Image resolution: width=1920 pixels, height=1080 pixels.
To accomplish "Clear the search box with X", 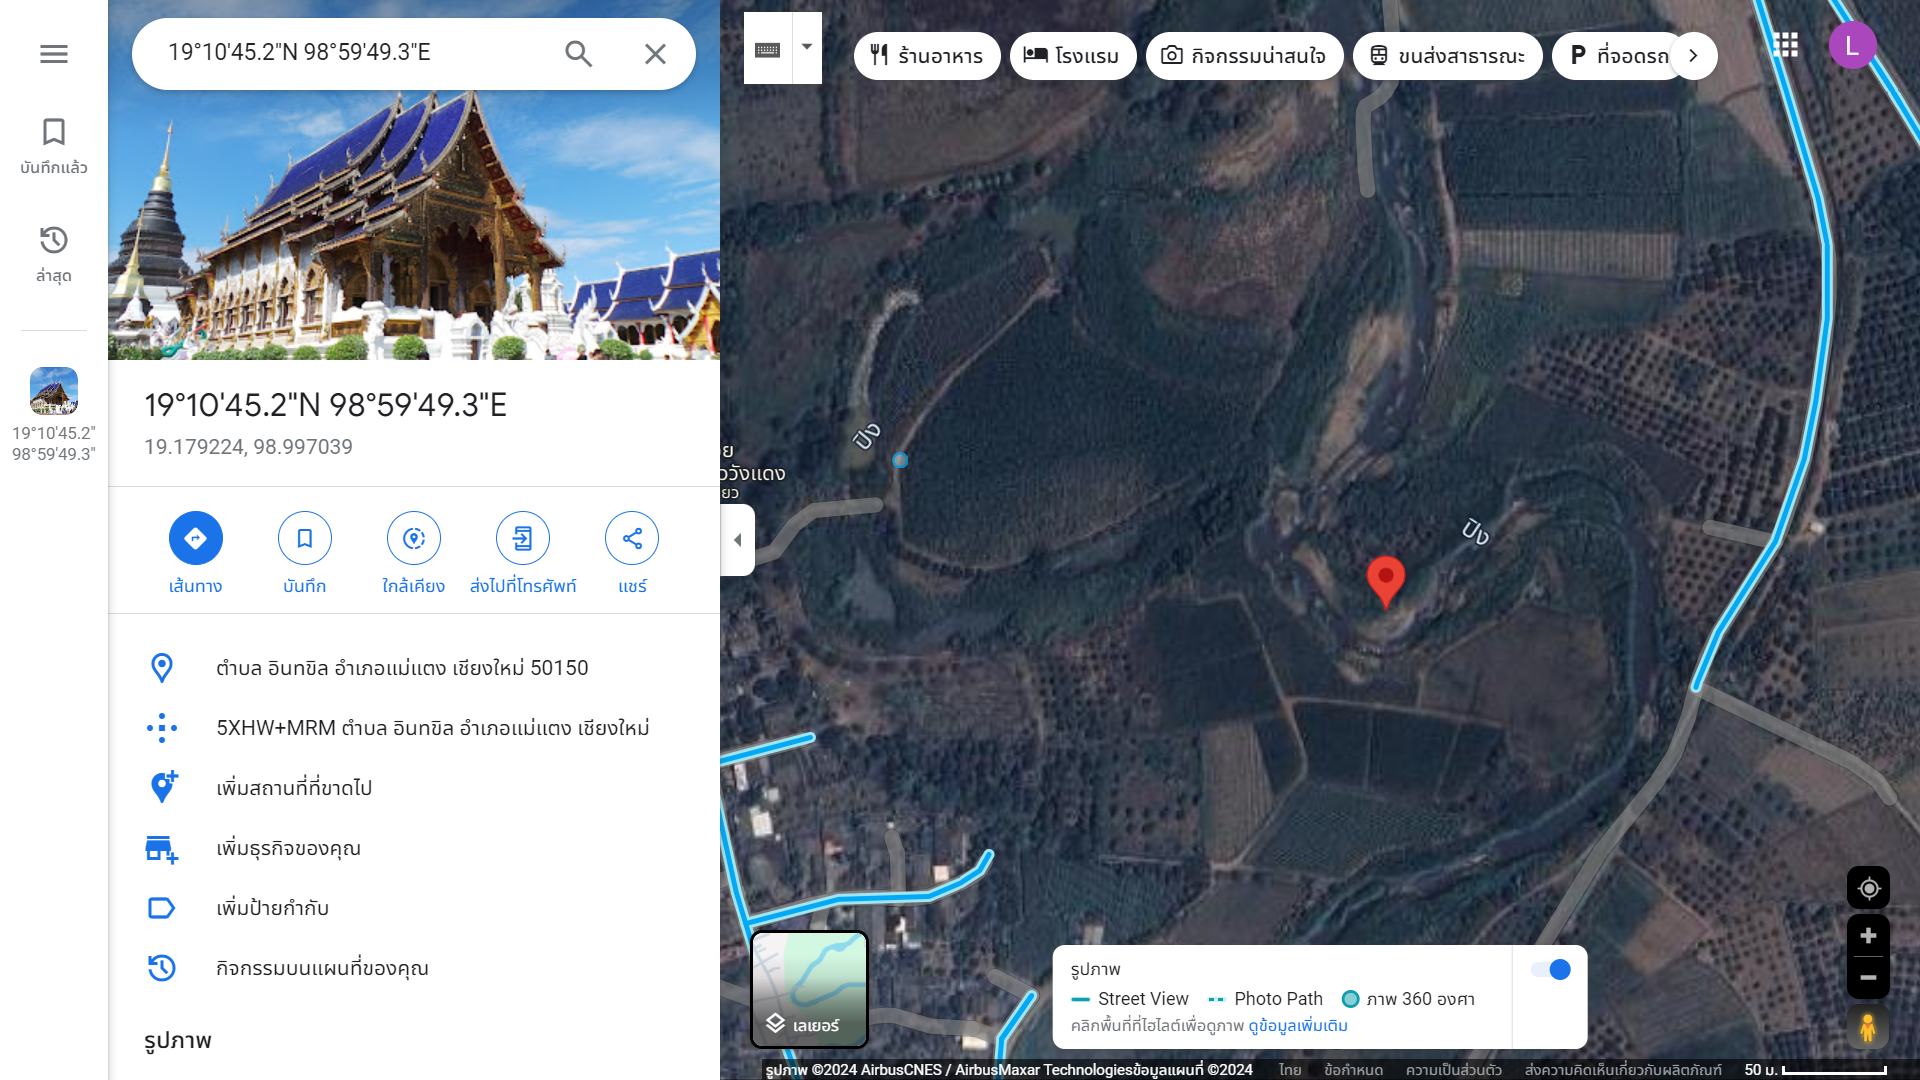I will 655,54.
